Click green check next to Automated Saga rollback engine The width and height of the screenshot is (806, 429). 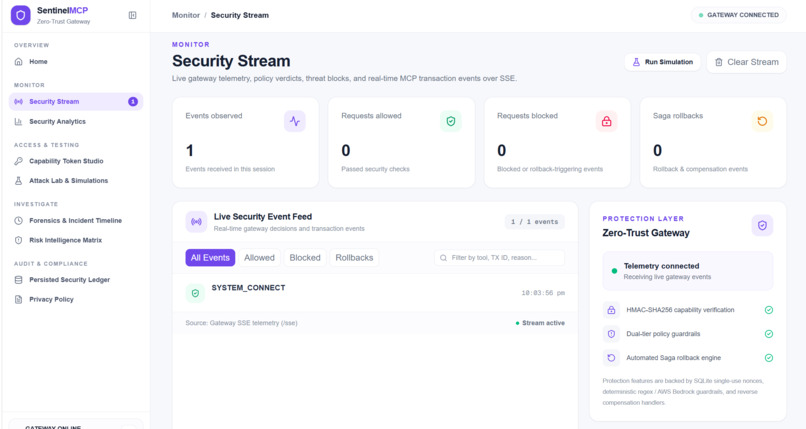point(769,358)
